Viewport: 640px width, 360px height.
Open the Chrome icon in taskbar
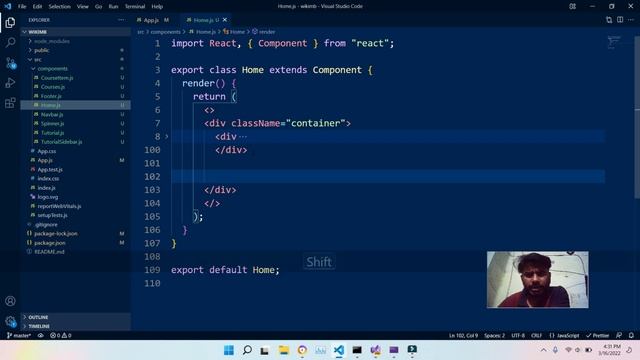[x=302, y=350]
